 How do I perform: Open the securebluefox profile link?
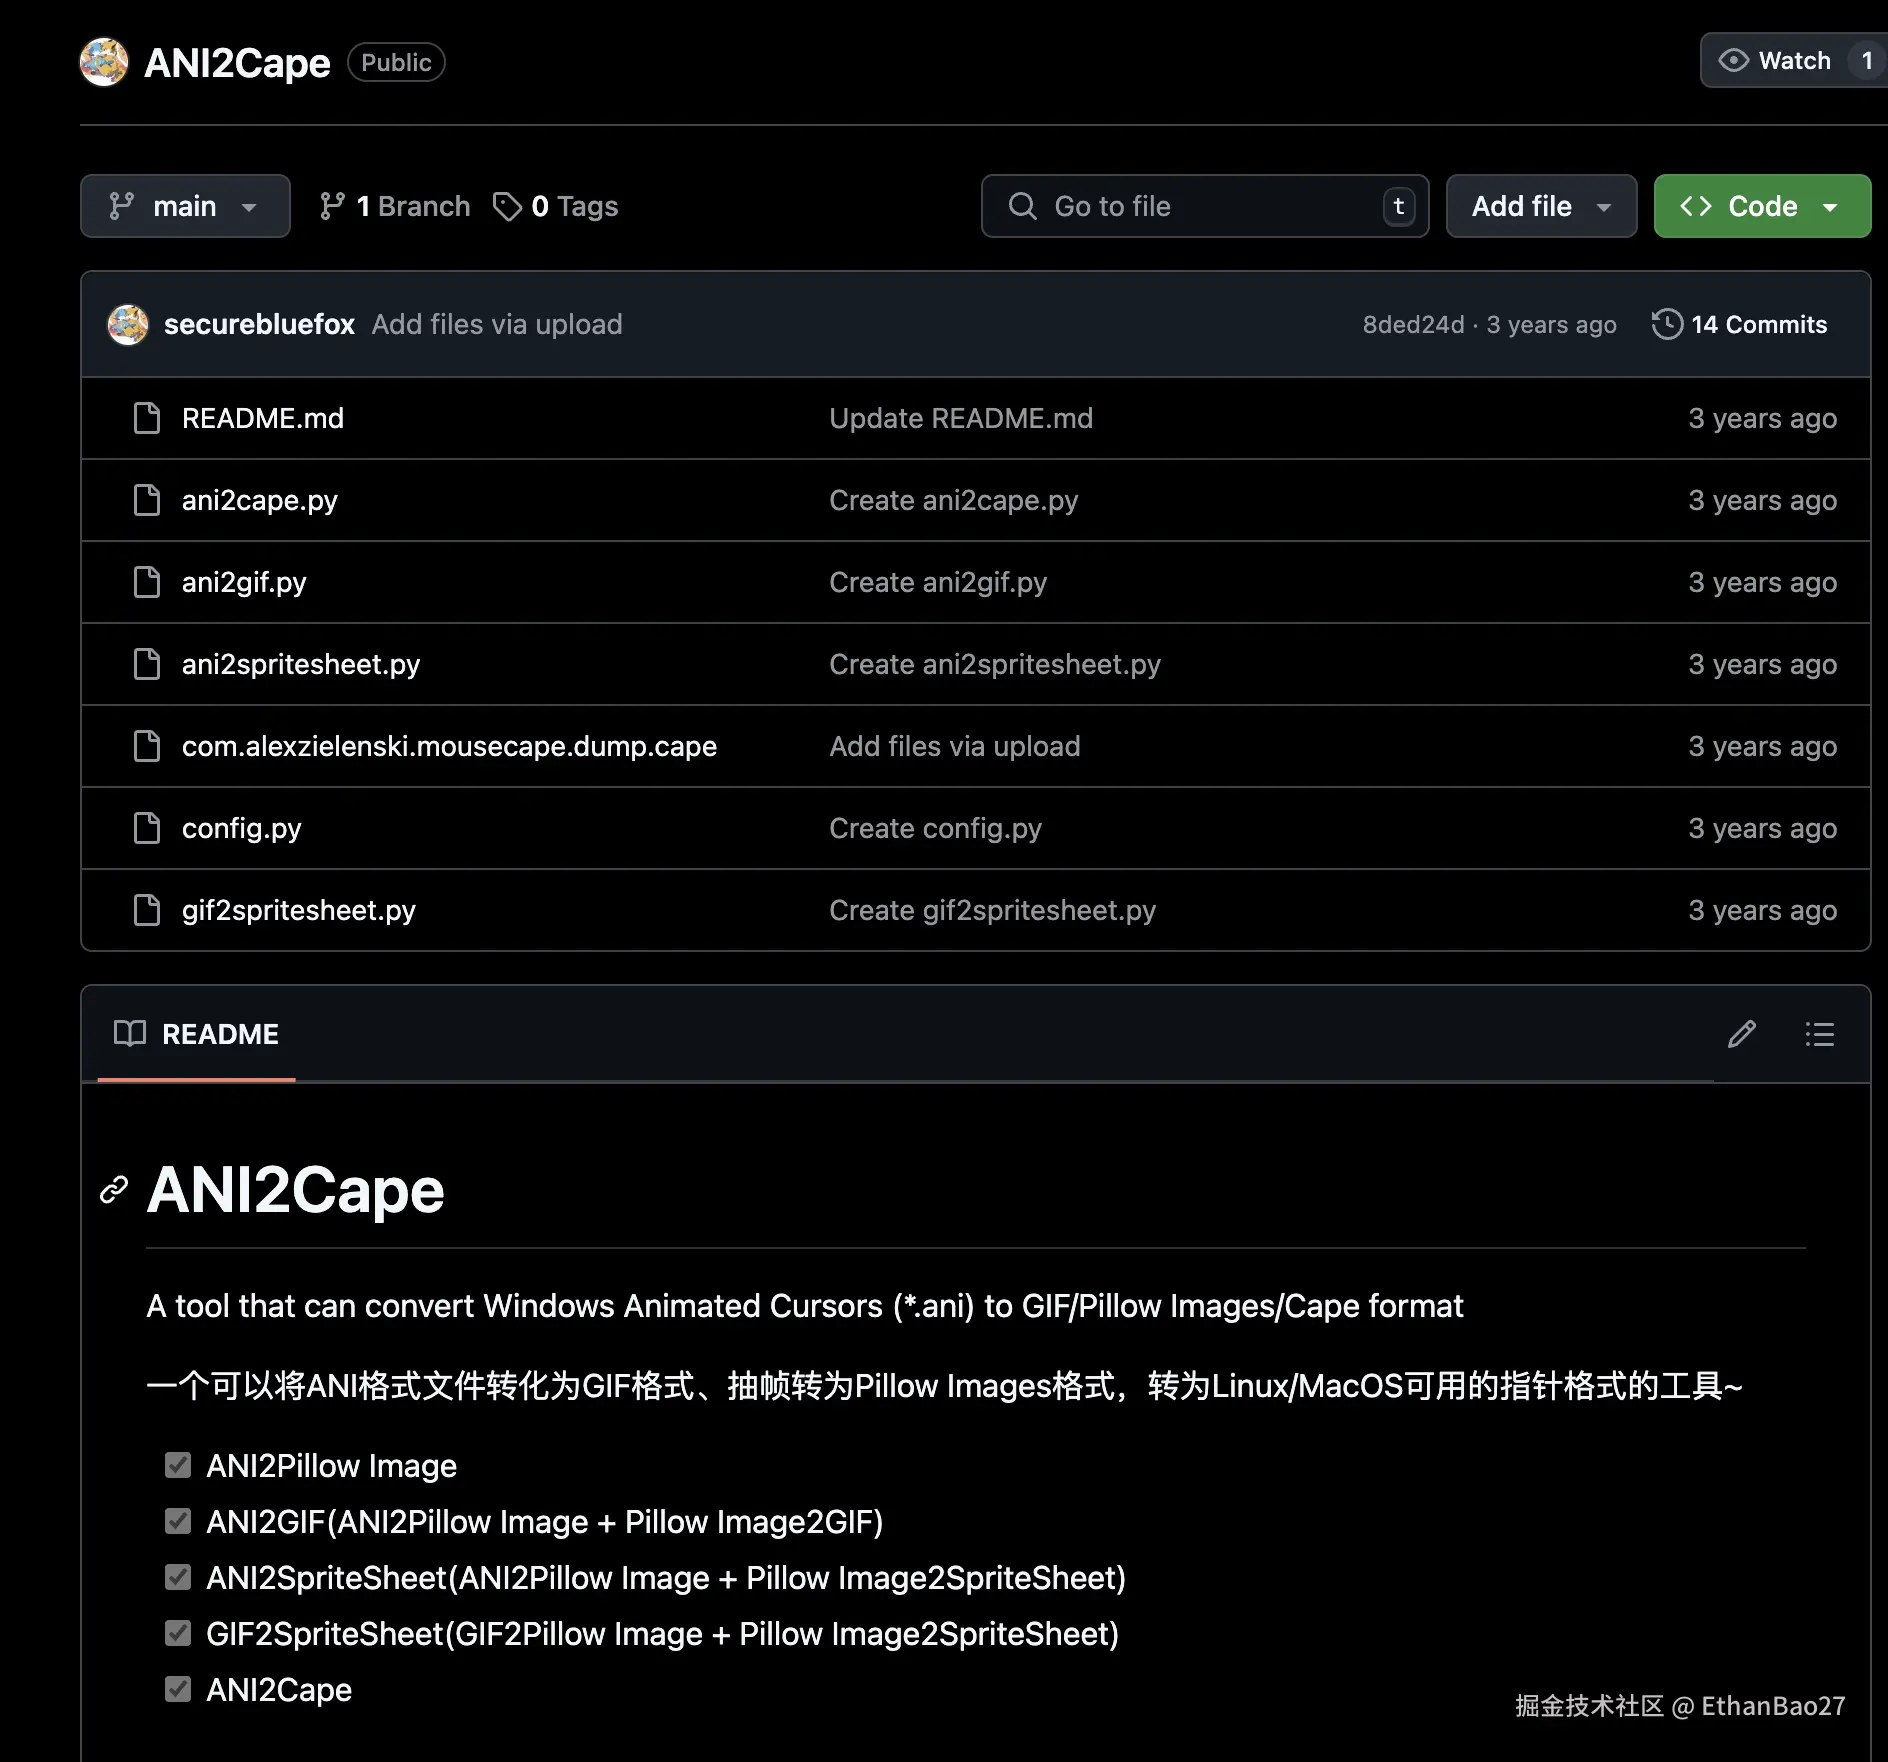coord(259,324)
